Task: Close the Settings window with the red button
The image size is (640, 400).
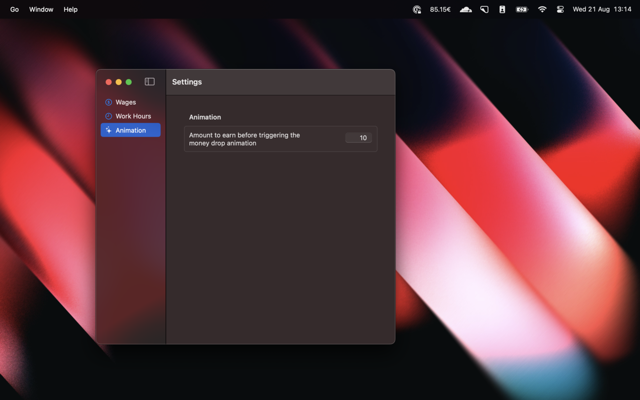Action: [109, 82]
